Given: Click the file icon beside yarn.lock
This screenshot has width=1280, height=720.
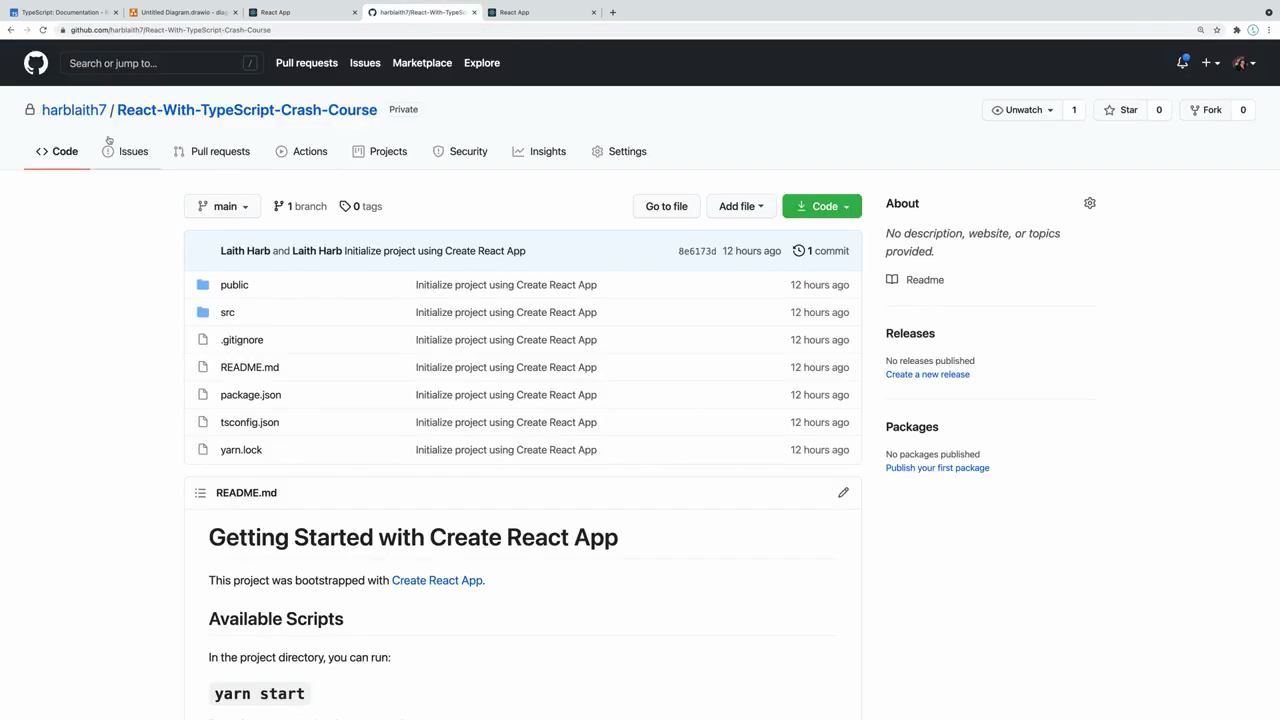Looking at the screenshot, I should coord(203,450).
